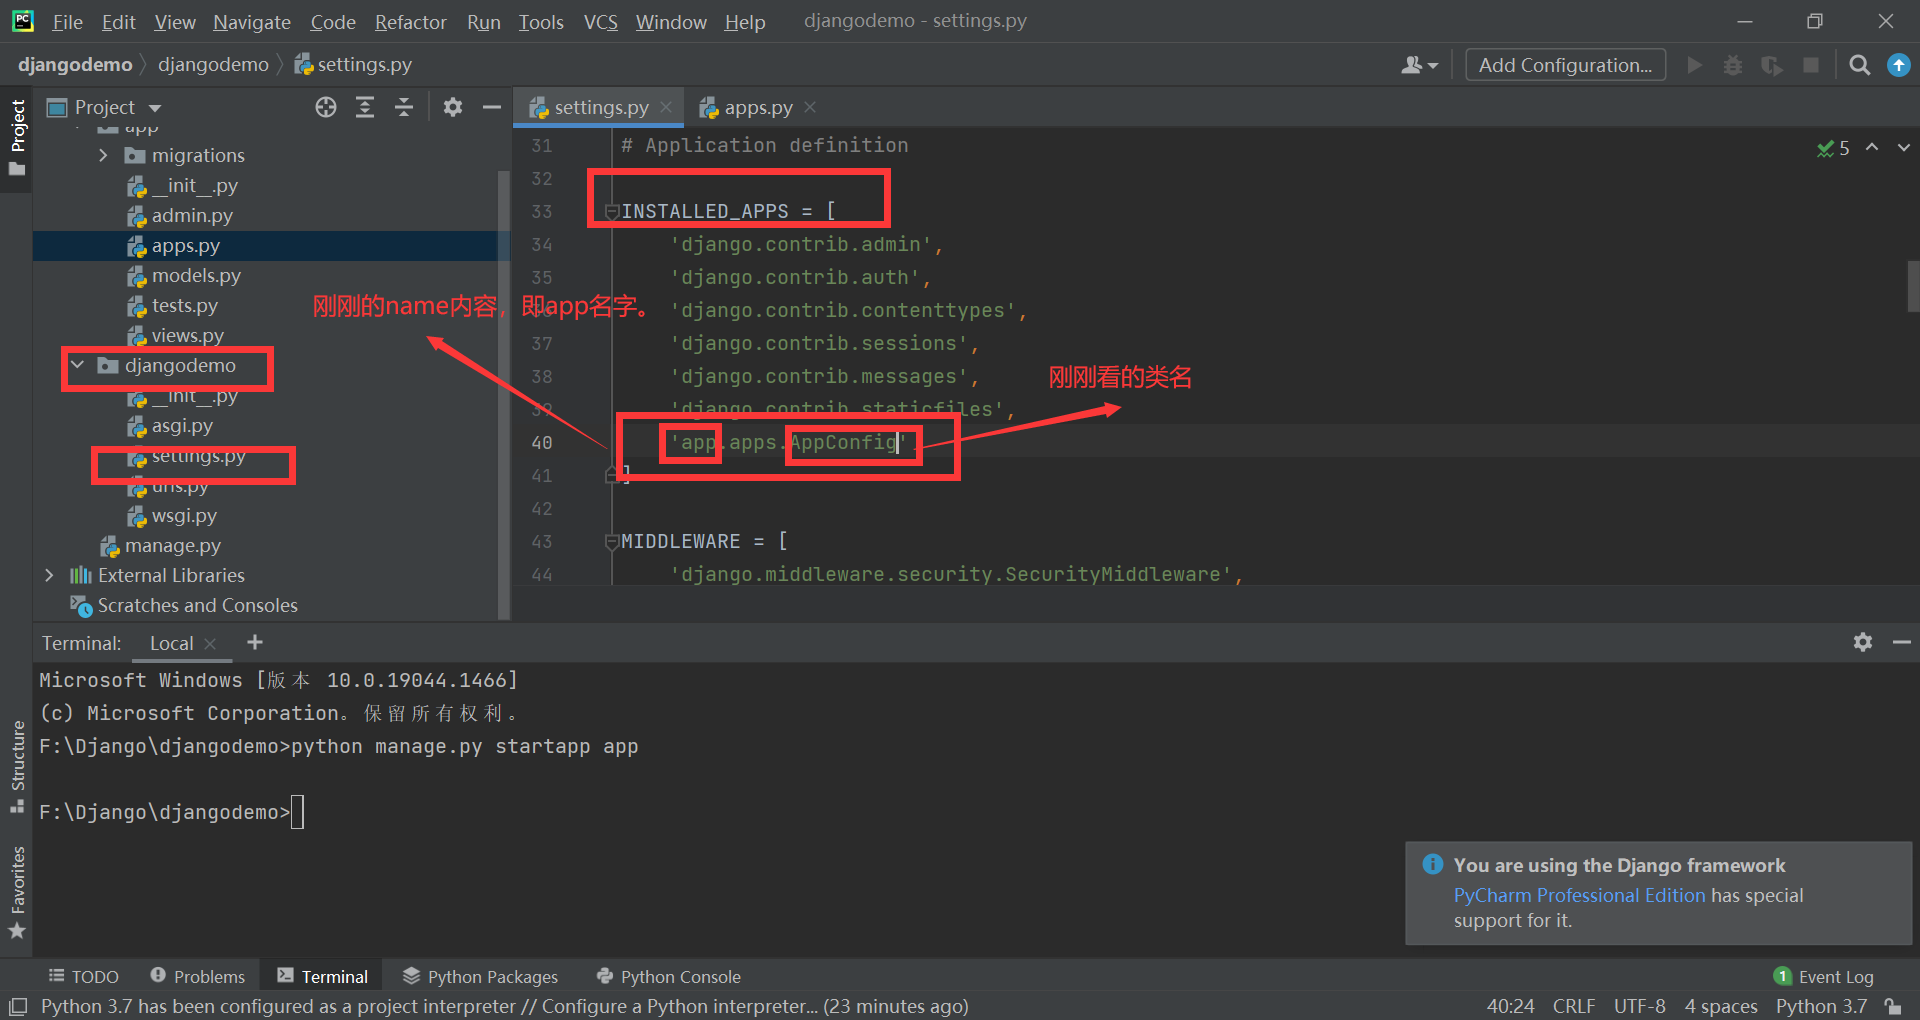Screen dimensions: 1920x1020
Task: Click Add Configuration button
Action: (x=1565, y=65)
